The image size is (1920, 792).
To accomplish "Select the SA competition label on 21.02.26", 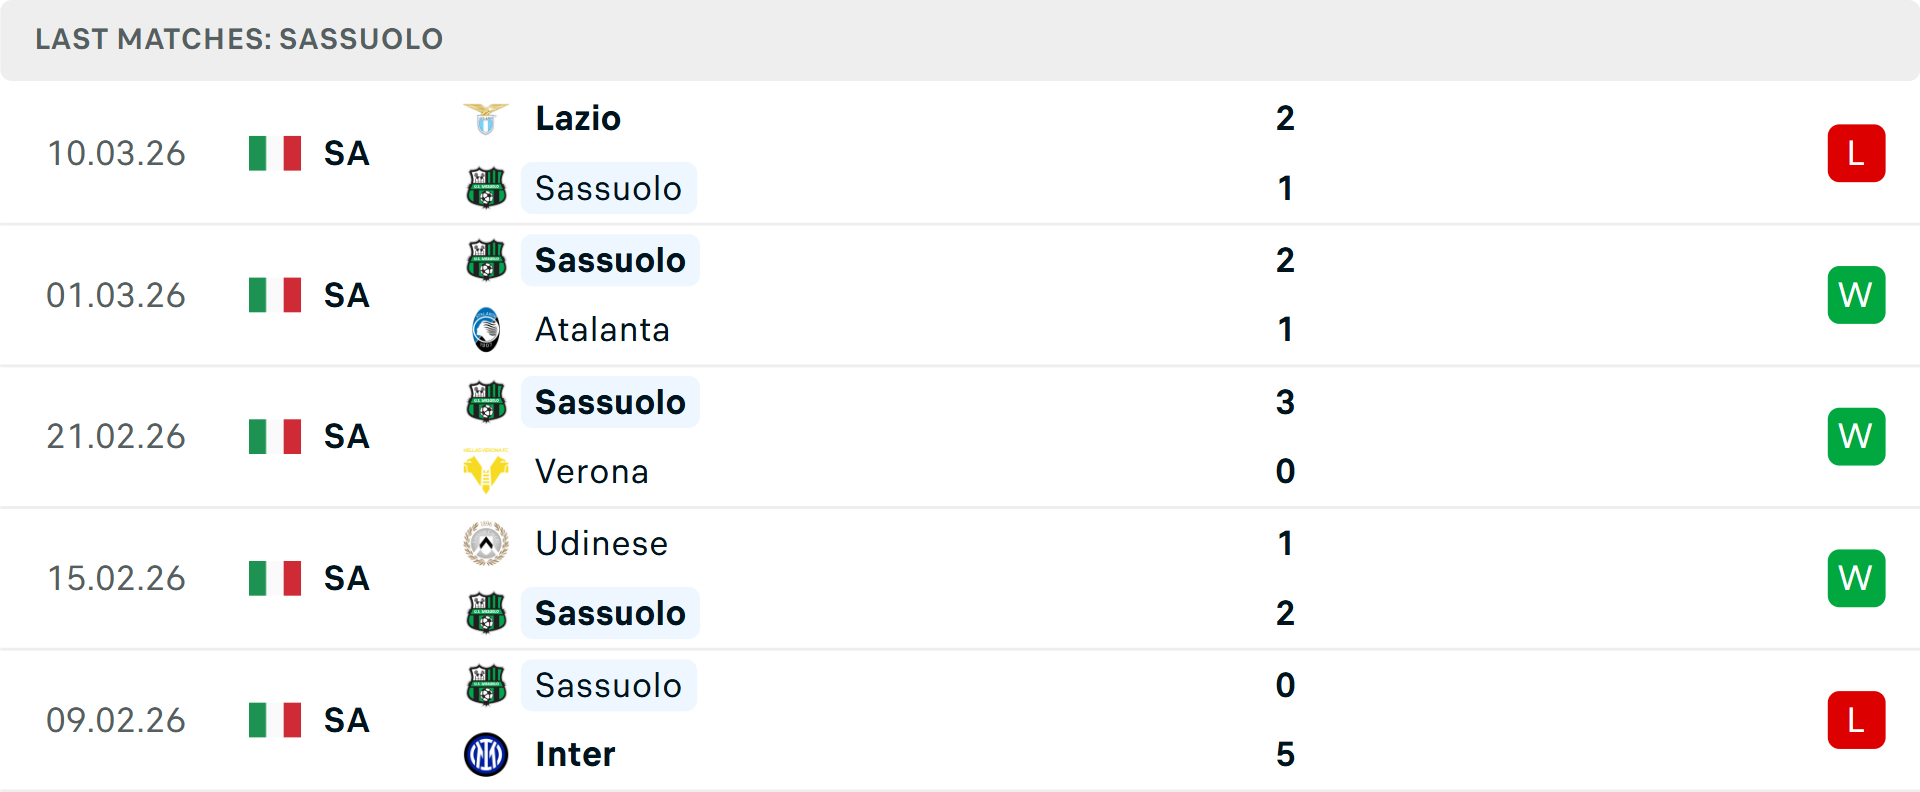I will point(345,436).
